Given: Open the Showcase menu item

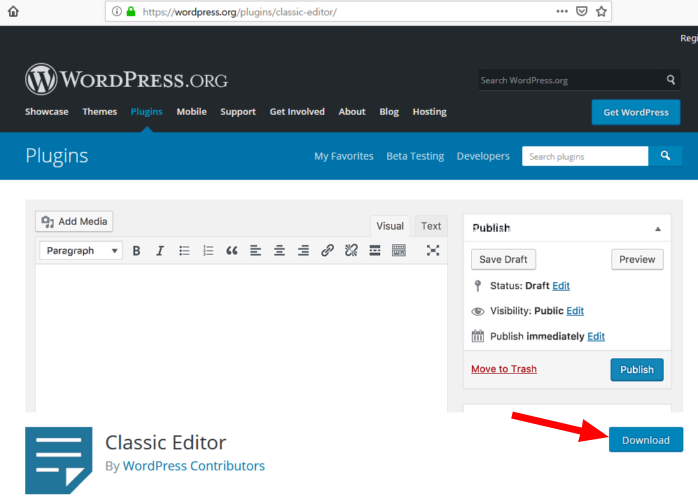Looking at the screenshot, I should pos(47,112).
